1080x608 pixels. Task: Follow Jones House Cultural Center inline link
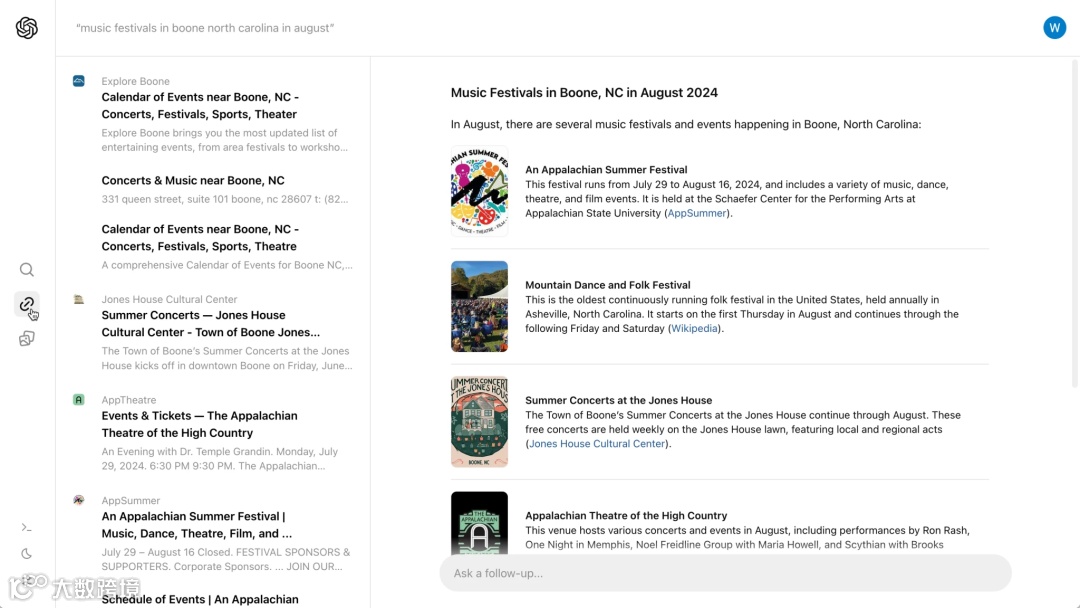(x=596, y=444)
